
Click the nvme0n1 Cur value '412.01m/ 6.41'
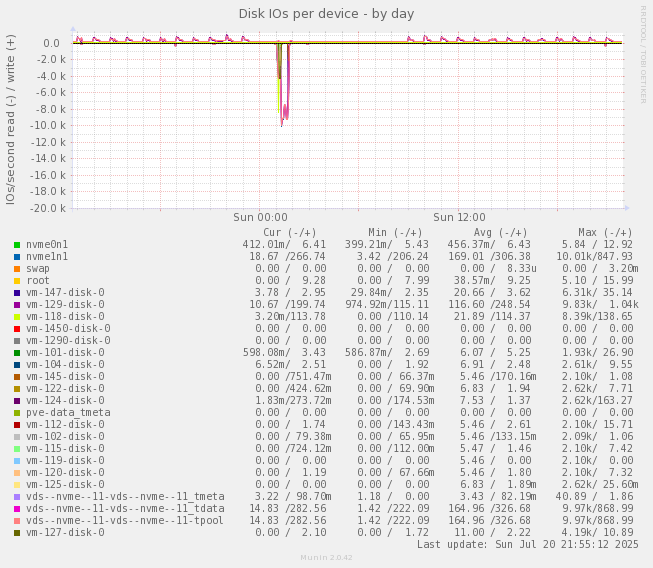284,244
